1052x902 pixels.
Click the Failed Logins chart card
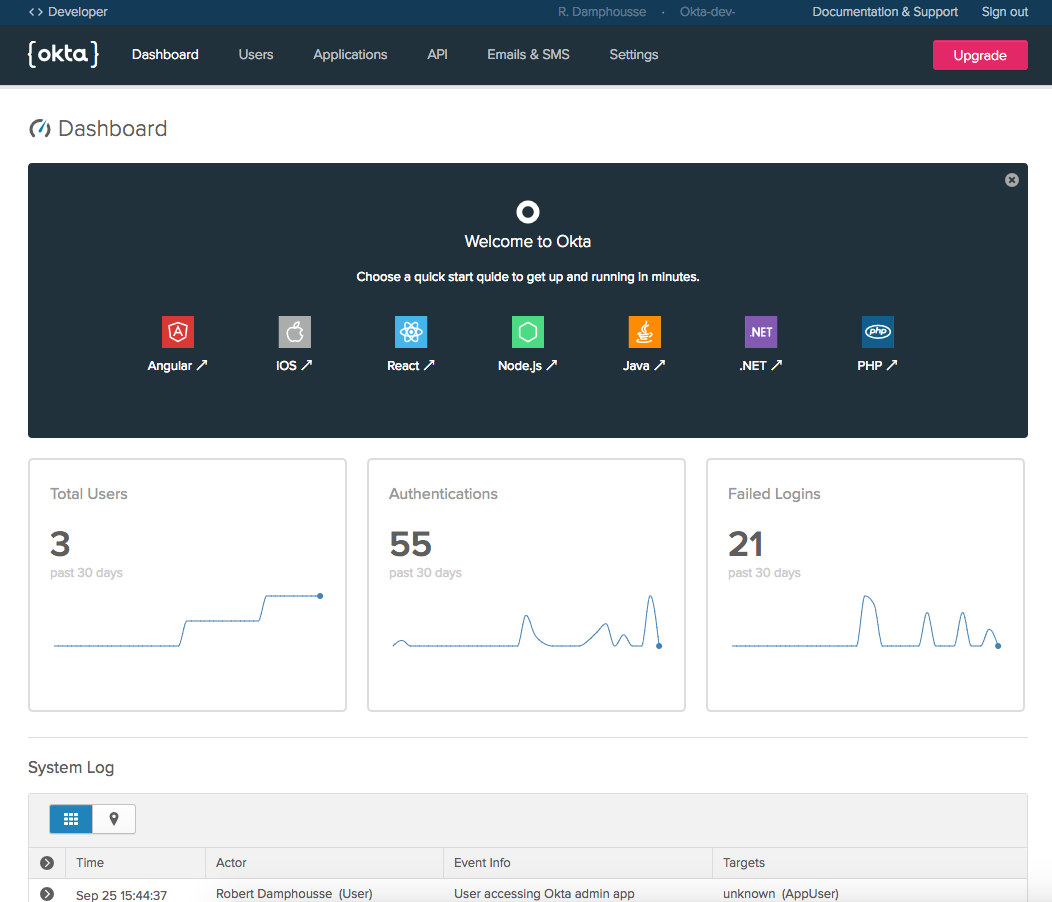[865, 585]
